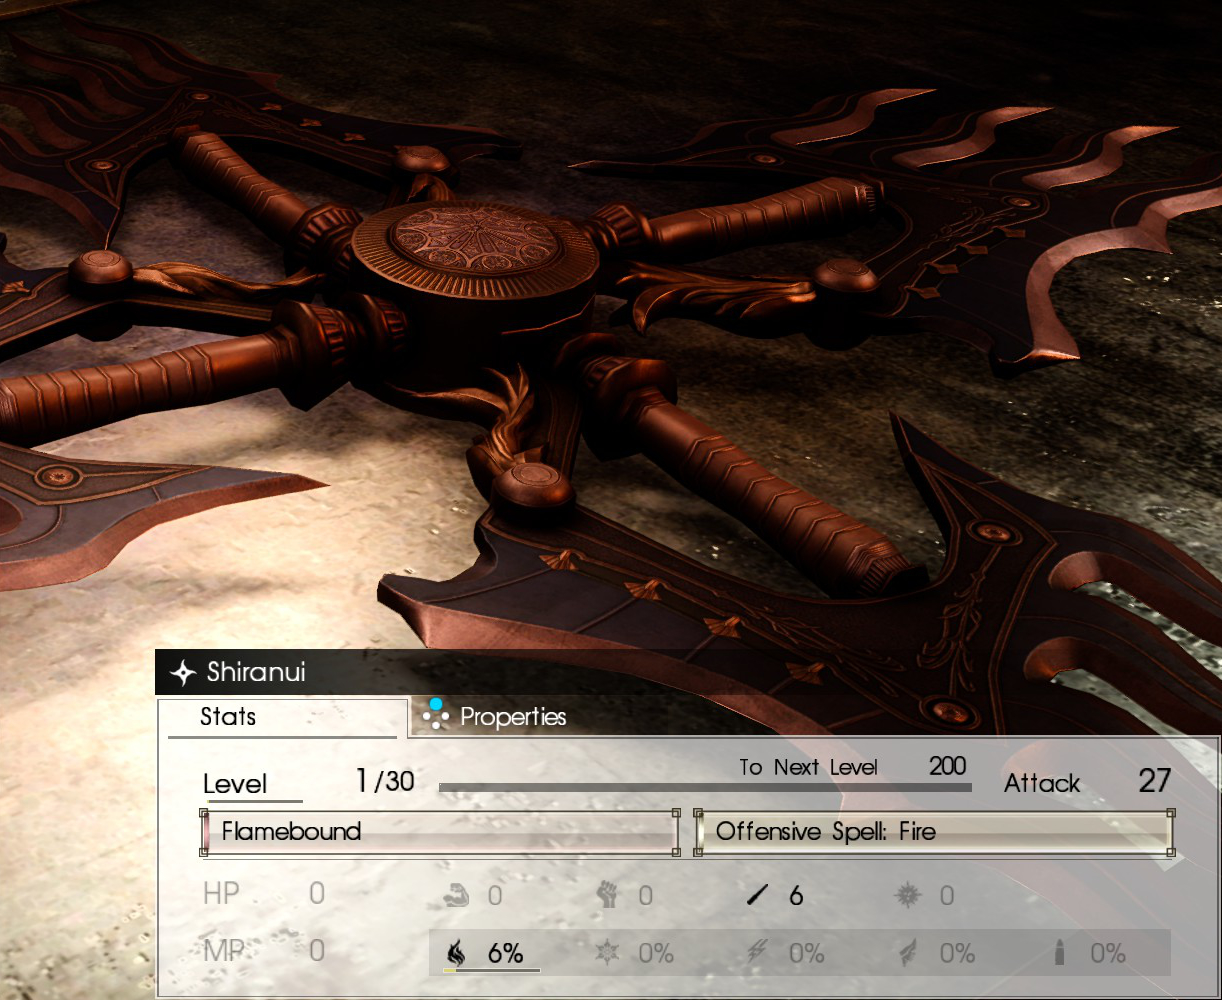Click the star icon beside Shiranui

pos(183,673)
